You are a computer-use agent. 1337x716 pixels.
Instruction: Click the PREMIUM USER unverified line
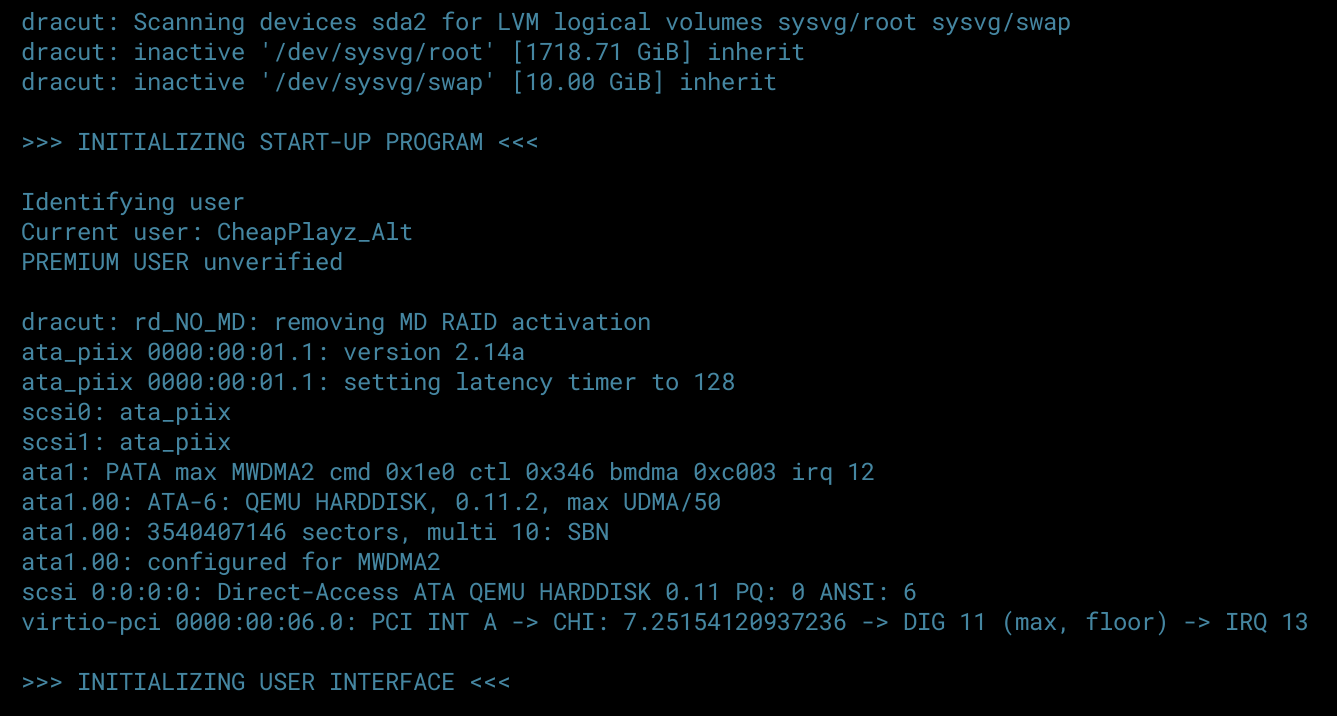tap(182, 262)
